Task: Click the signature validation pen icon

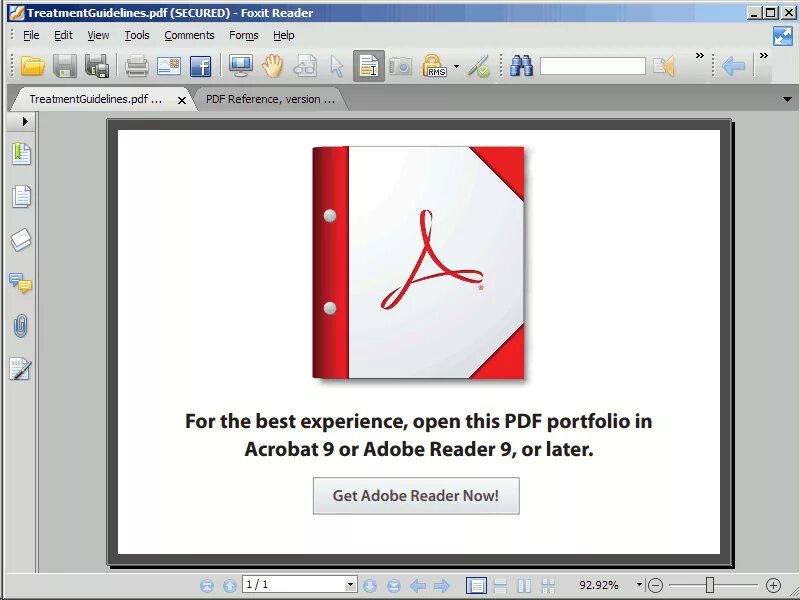Action: point(479,66)
